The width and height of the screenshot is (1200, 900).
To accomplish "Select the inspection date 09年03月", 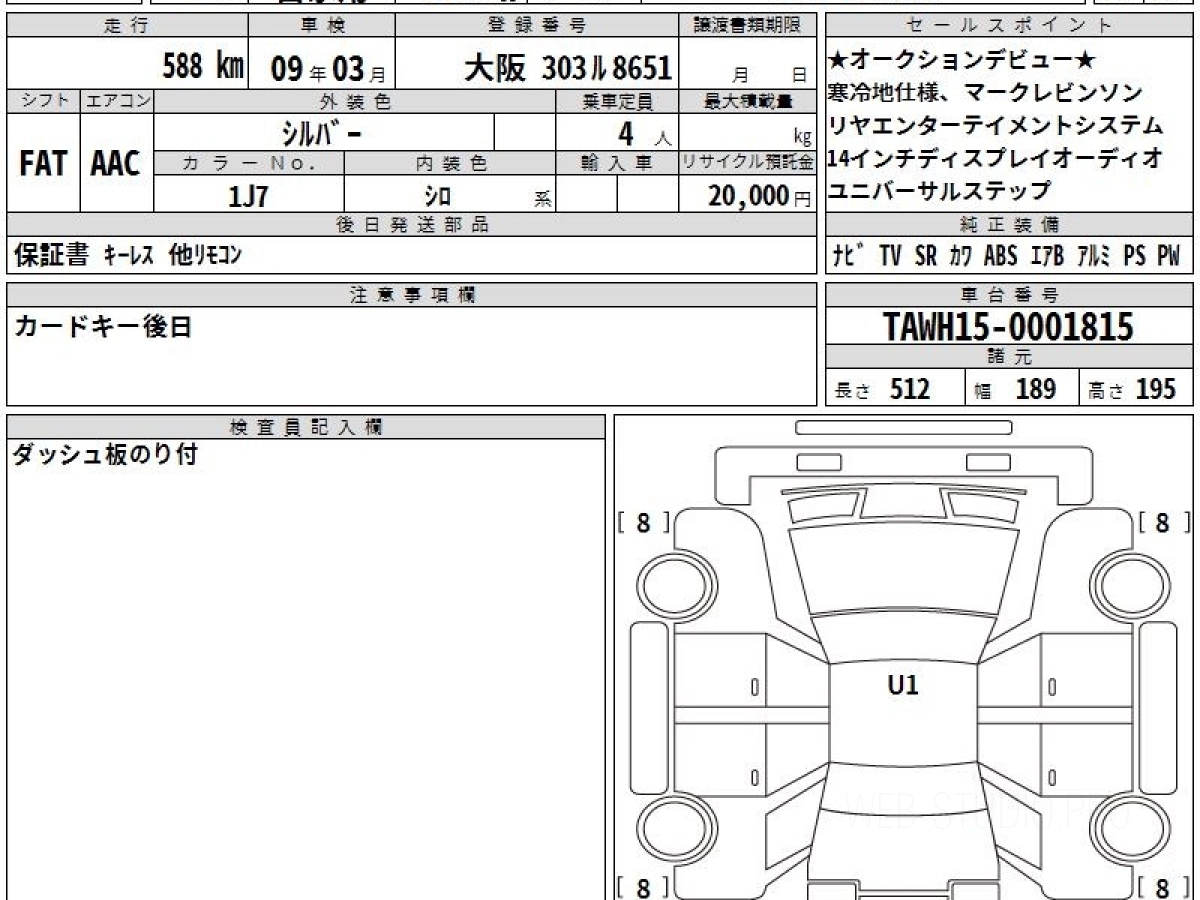I will [327, 69].
